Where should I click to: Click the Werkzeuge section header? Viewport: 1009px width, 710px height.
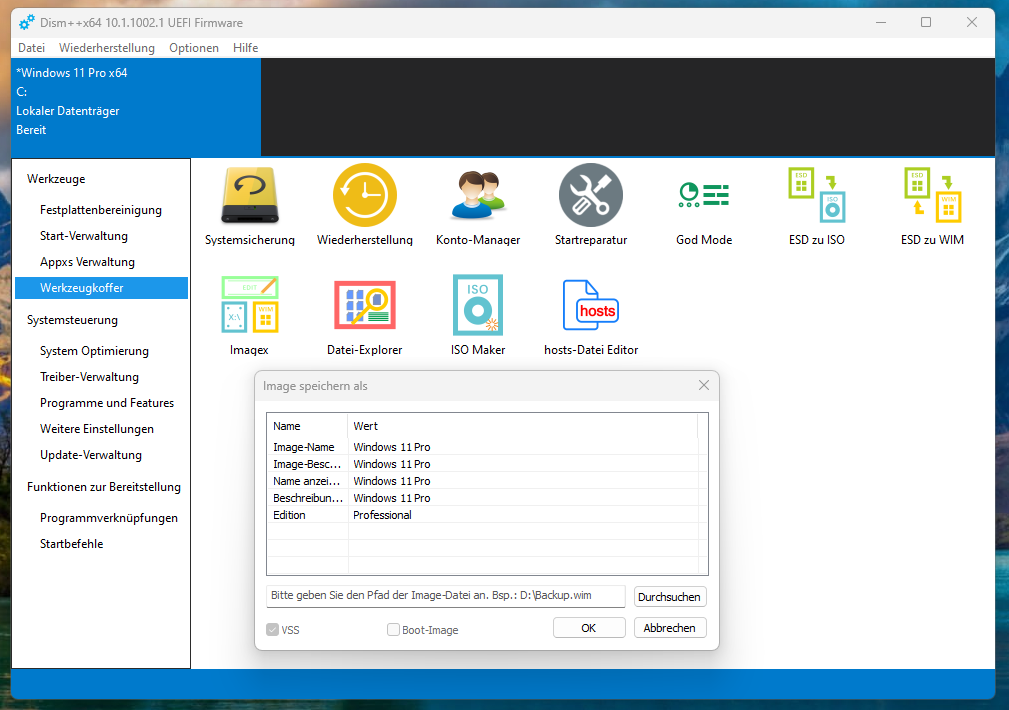(56, 179)
